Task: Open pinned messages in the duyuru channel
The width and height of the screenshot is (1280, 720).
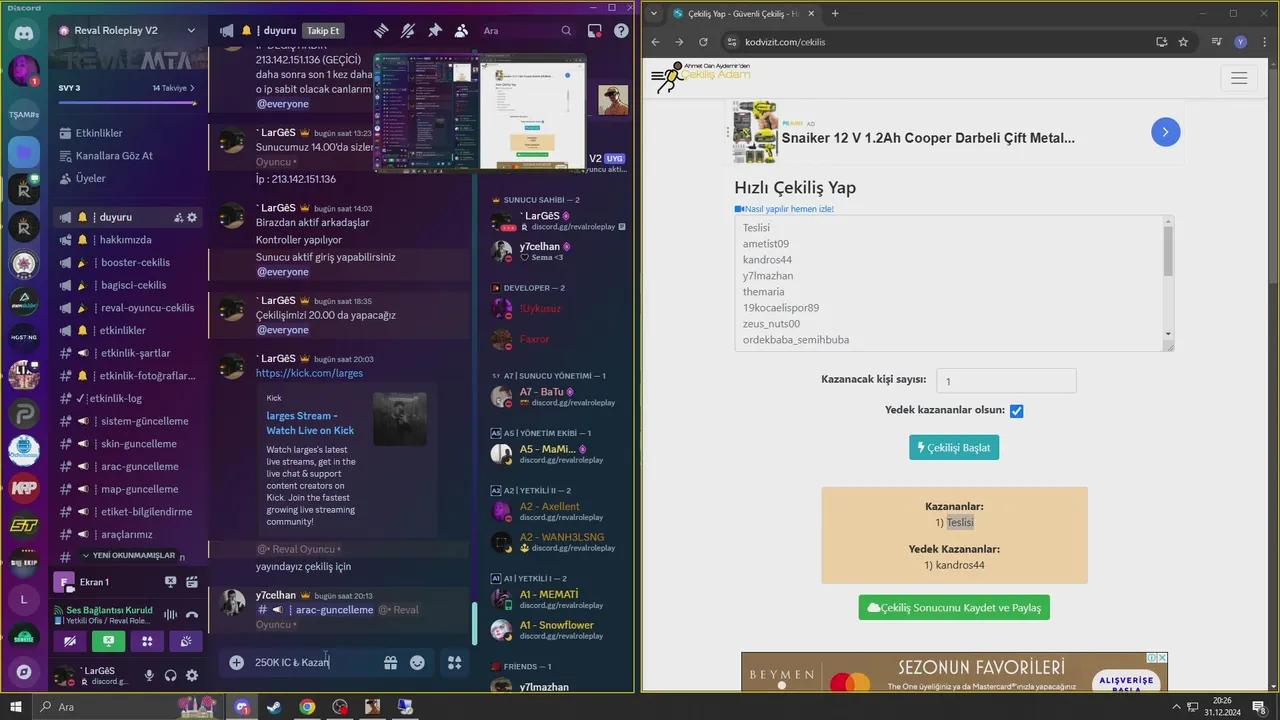Action: [434, 30]
